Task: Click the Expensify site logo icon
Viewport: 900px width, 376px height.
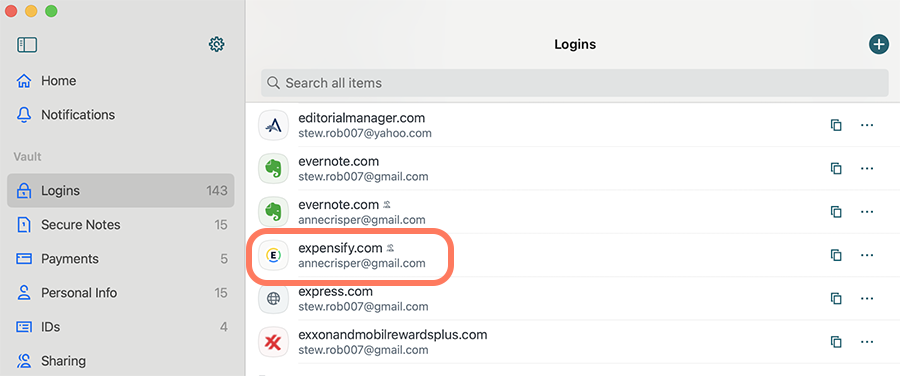Action: point(273,255)
